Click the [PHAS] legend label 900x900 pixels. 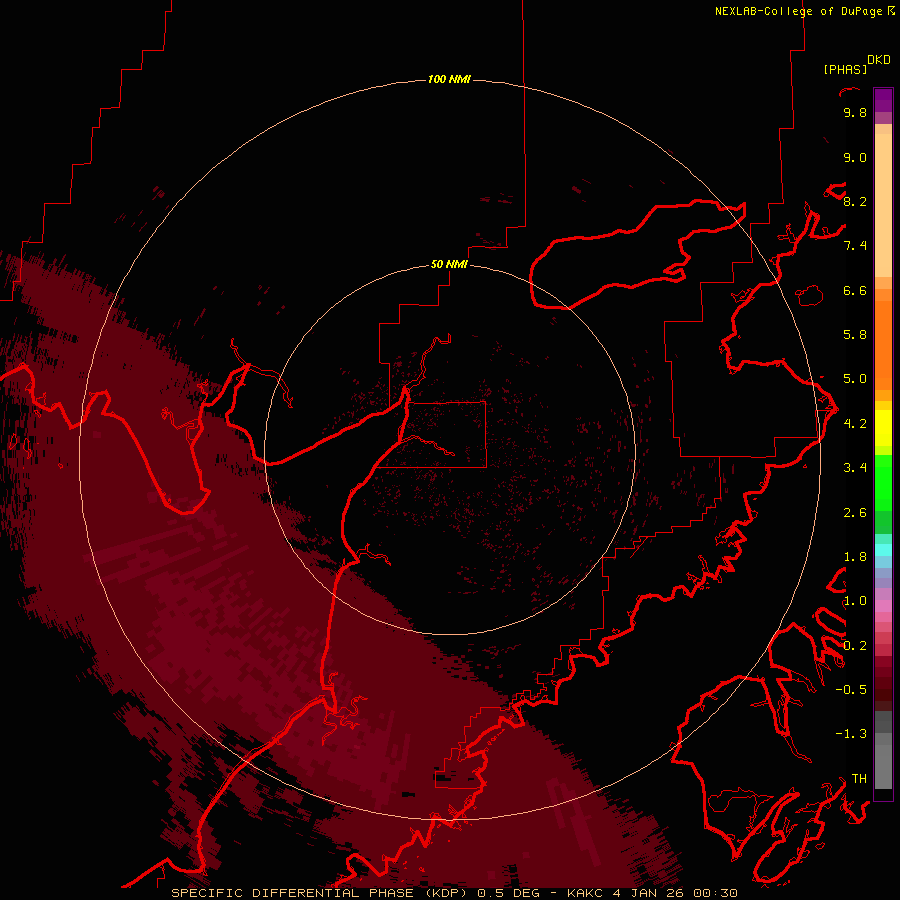(x=845, y=70)
